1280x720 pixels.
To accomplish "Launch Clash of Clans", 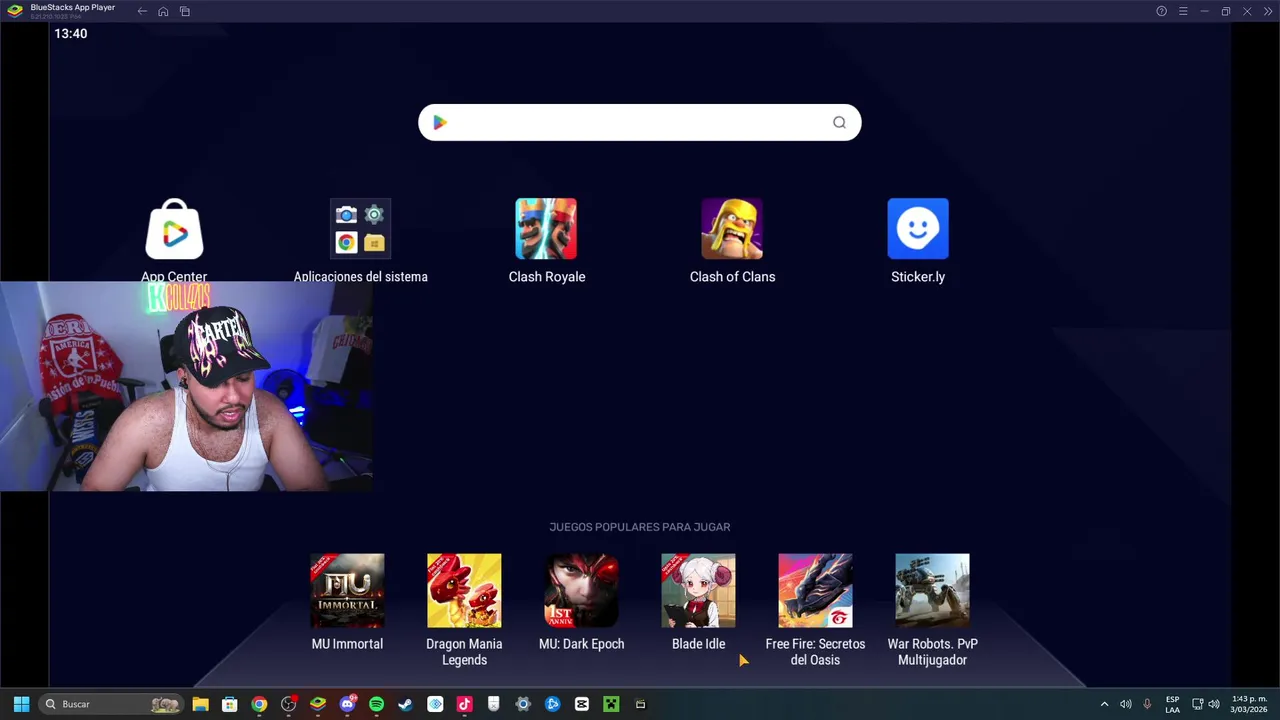I will [x=732, y=229].
